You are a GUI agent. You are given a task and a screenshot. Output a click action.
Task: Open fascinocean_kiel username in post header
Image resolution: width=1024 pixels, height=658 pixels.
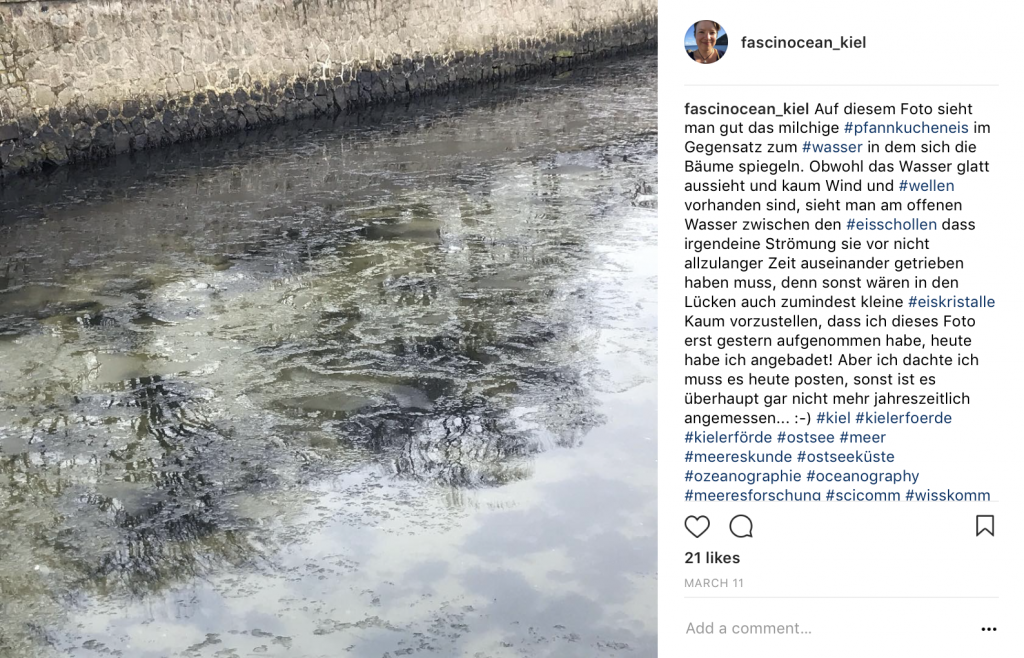pyautogui.click(x=803, y=42)
